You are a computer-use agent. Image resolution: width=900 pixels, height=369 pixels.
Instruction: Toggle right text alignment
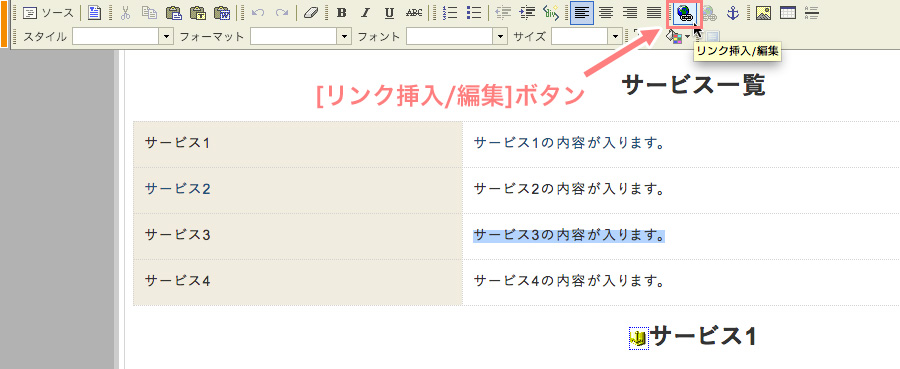point(630,13)
